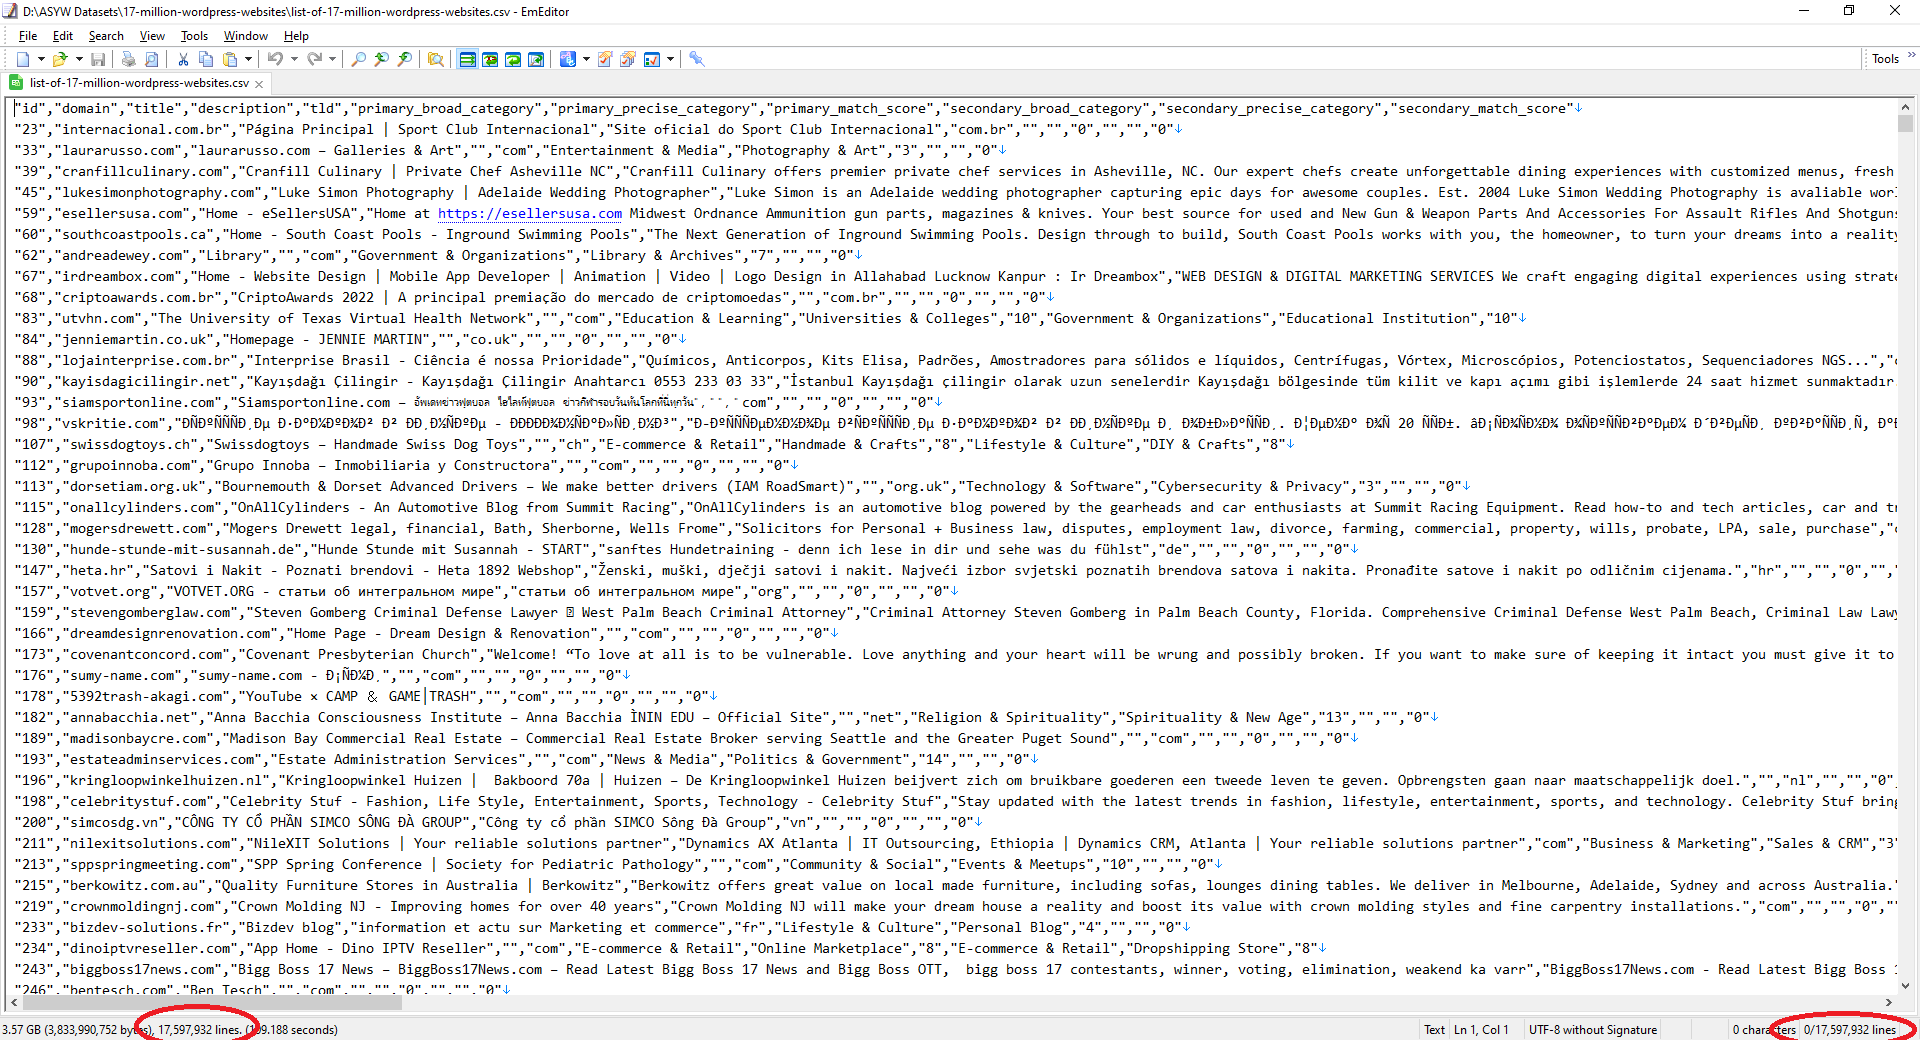The width and height of the screenshot is (1920, 1040).
Task: Create a new document from the toolbar
Action: click(x=22, y=59)
